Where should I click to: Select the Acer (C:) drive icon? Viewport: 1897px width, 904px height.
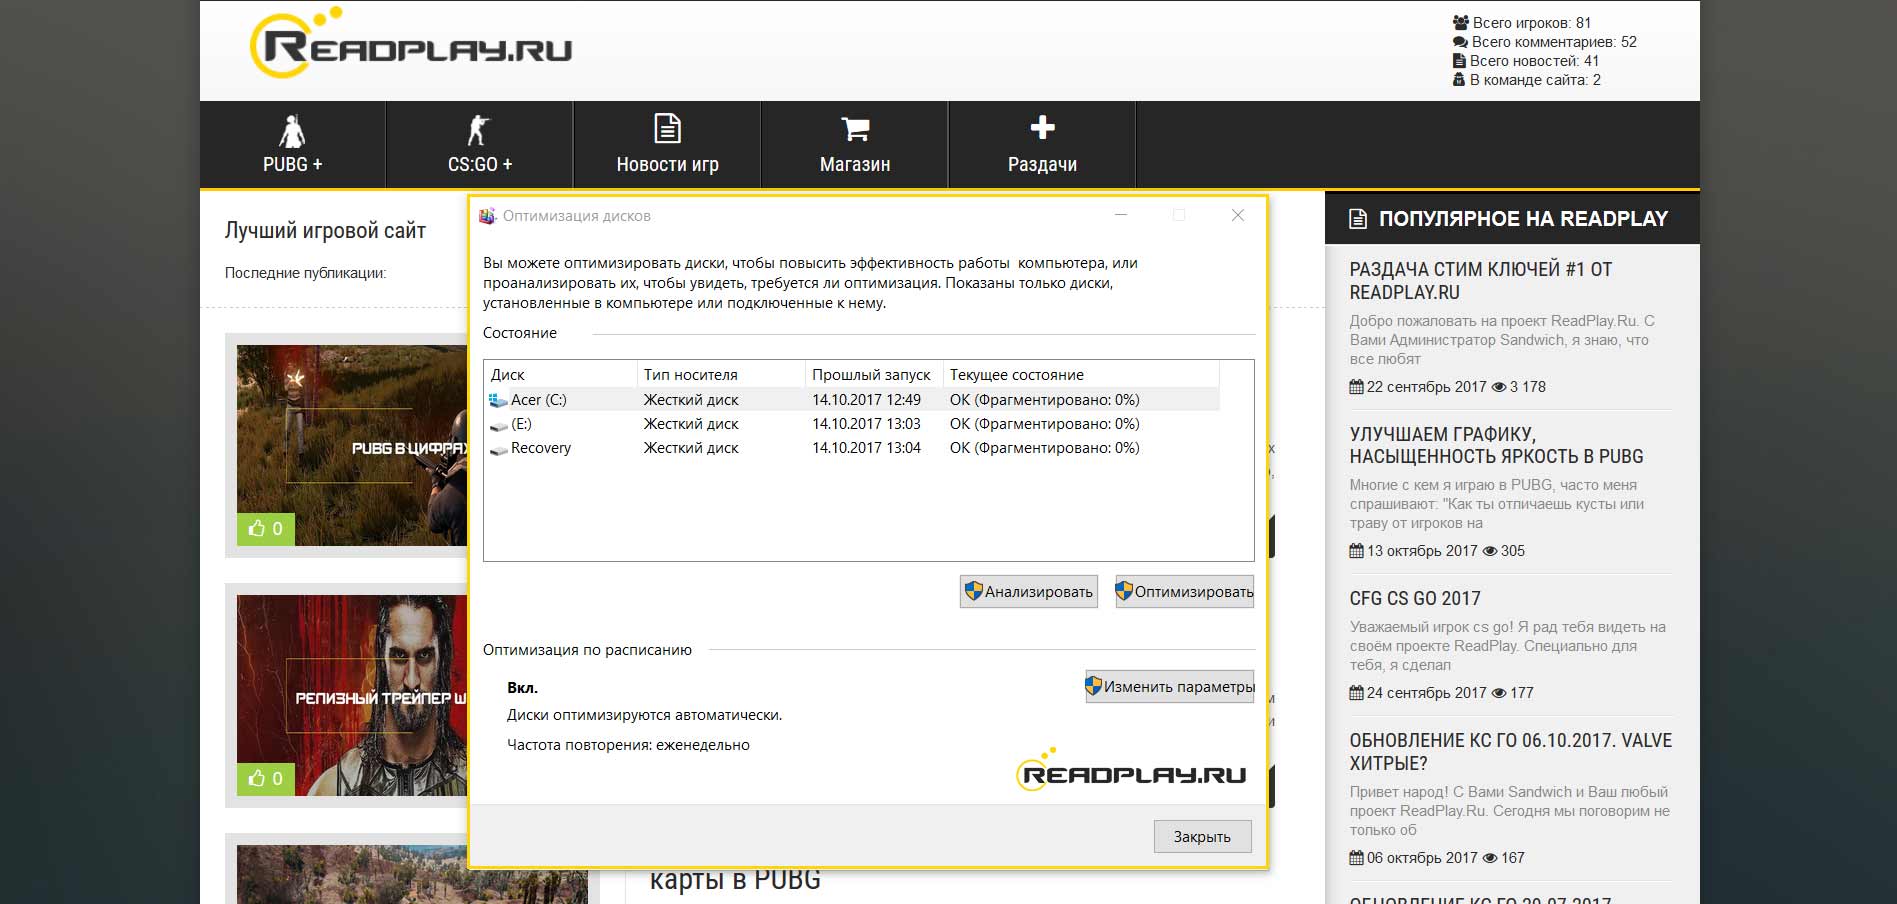coord(498,400)
